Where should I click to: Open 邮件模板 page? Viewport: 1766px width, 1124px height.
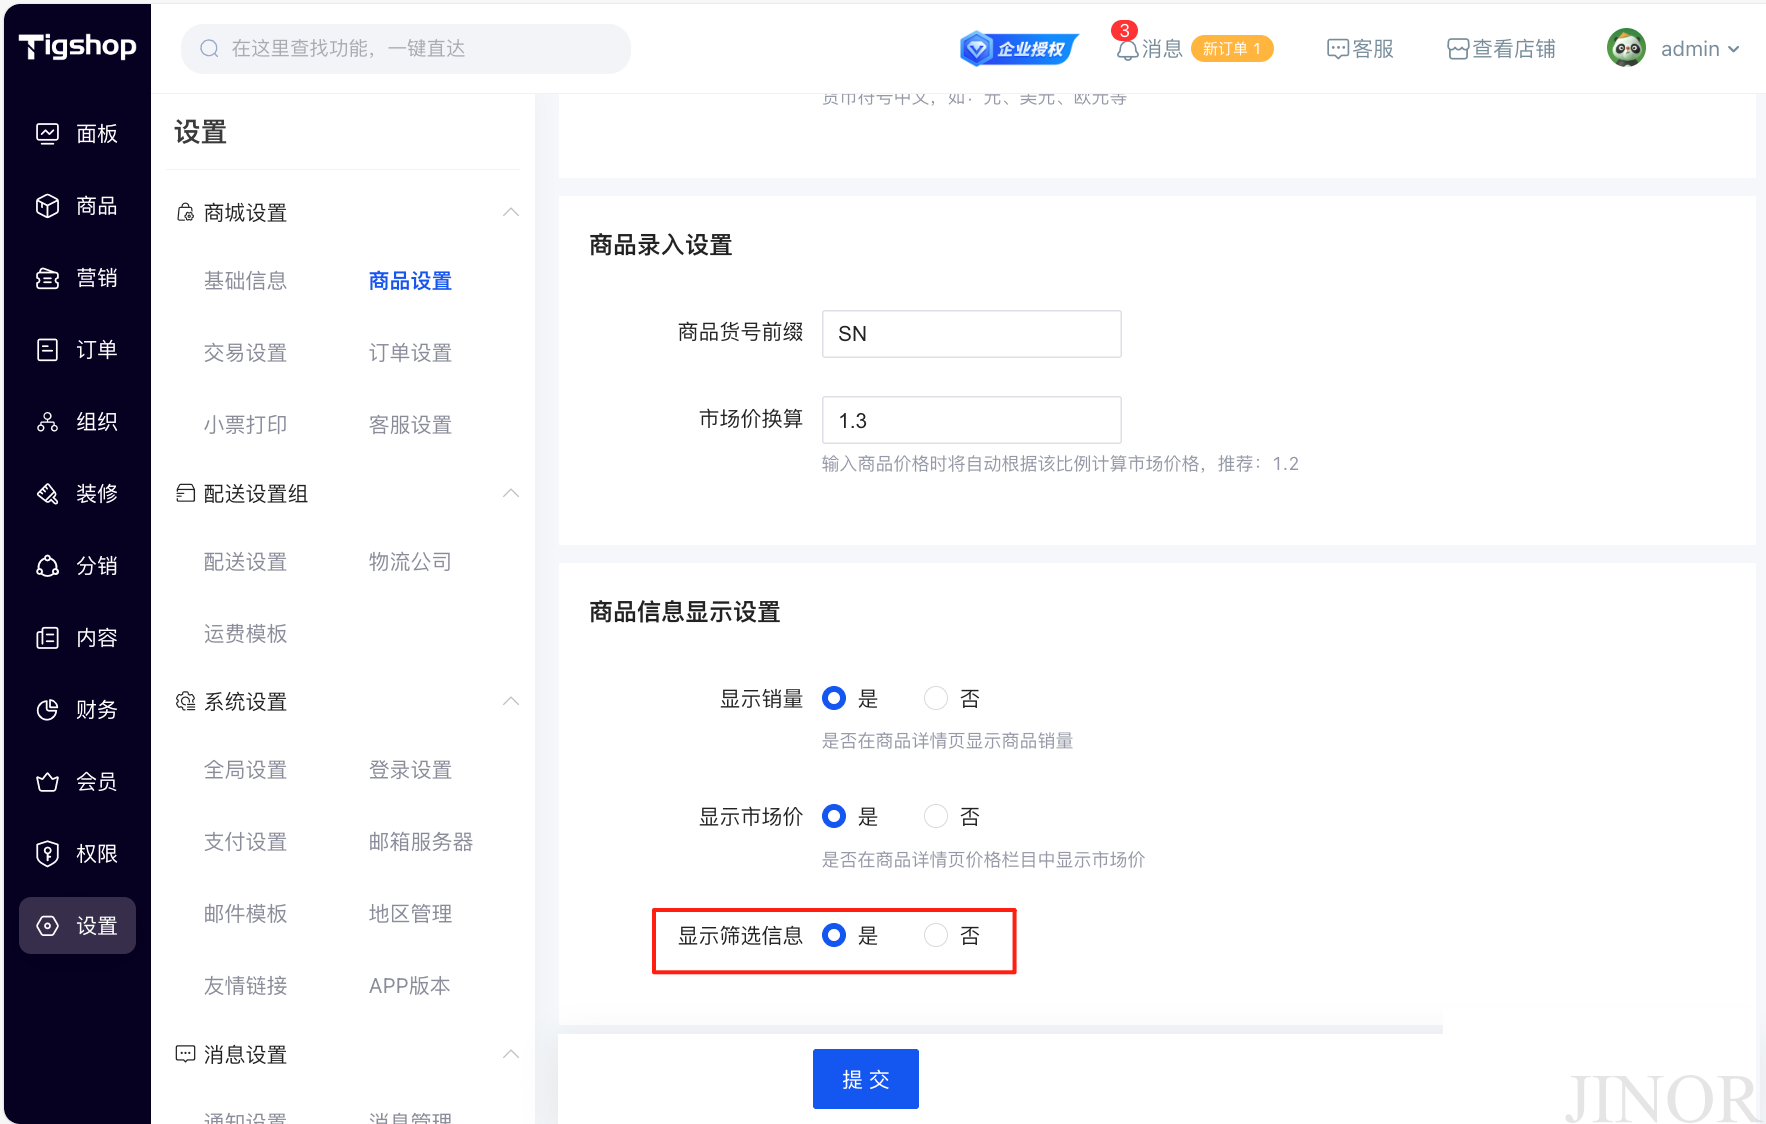point(245,914)
